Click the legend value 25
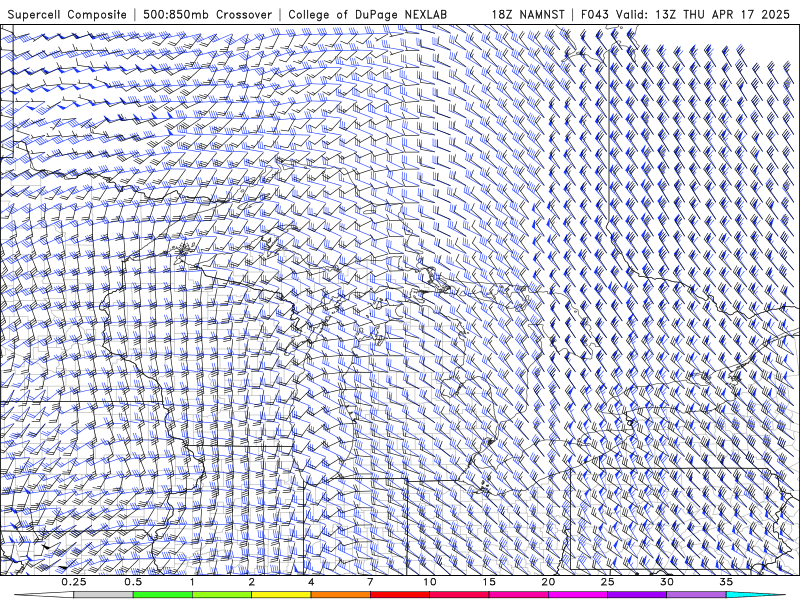 coord(608,582)
